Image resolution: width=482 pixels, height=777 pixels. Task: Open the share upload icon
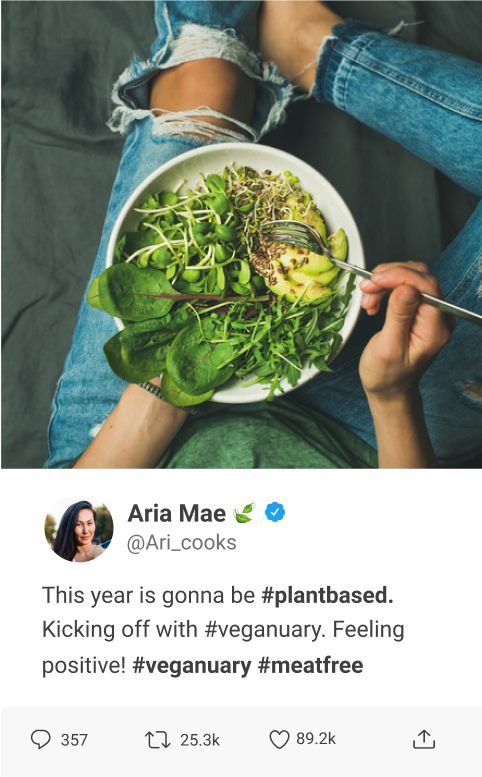[424, 739]
